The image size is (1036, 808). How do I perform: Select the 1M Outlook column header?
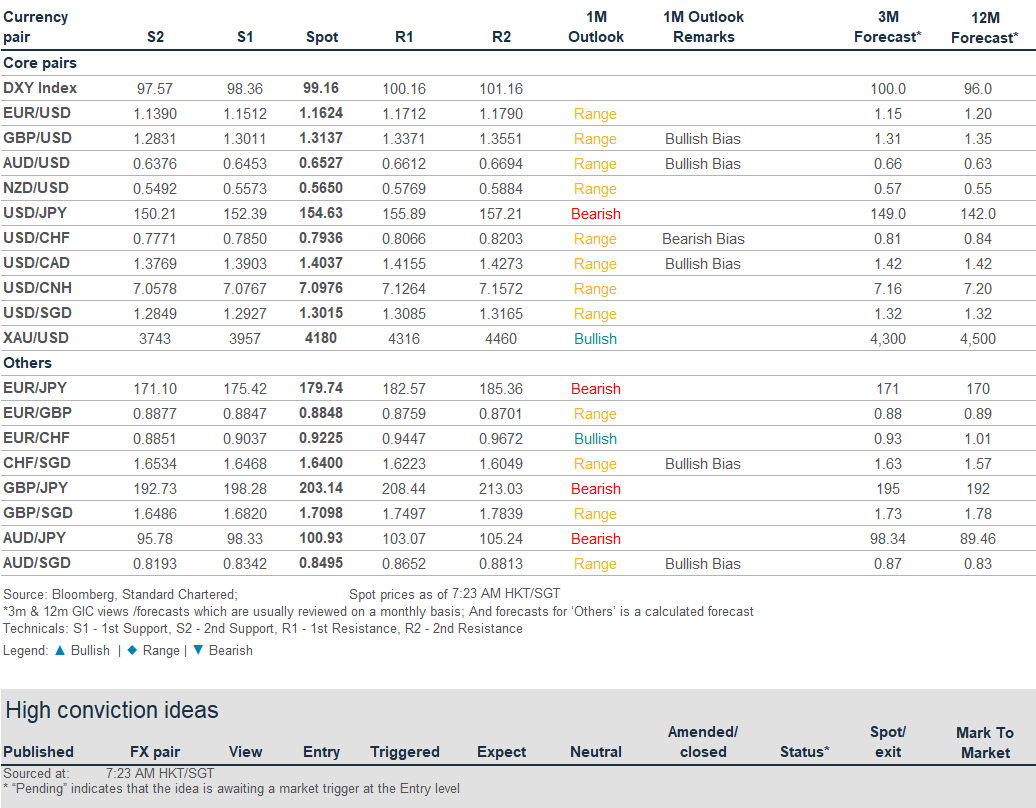596,27
